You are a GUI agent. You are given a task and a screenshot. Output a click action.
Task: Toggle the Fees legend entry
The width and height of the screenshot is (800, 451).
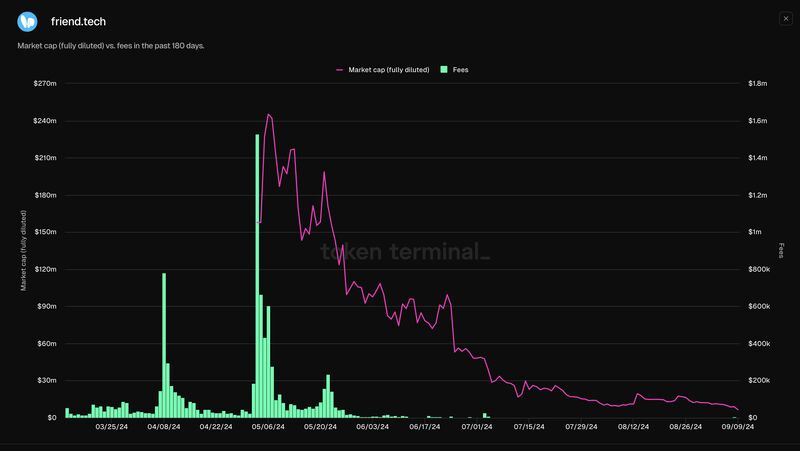click(455, 70)
